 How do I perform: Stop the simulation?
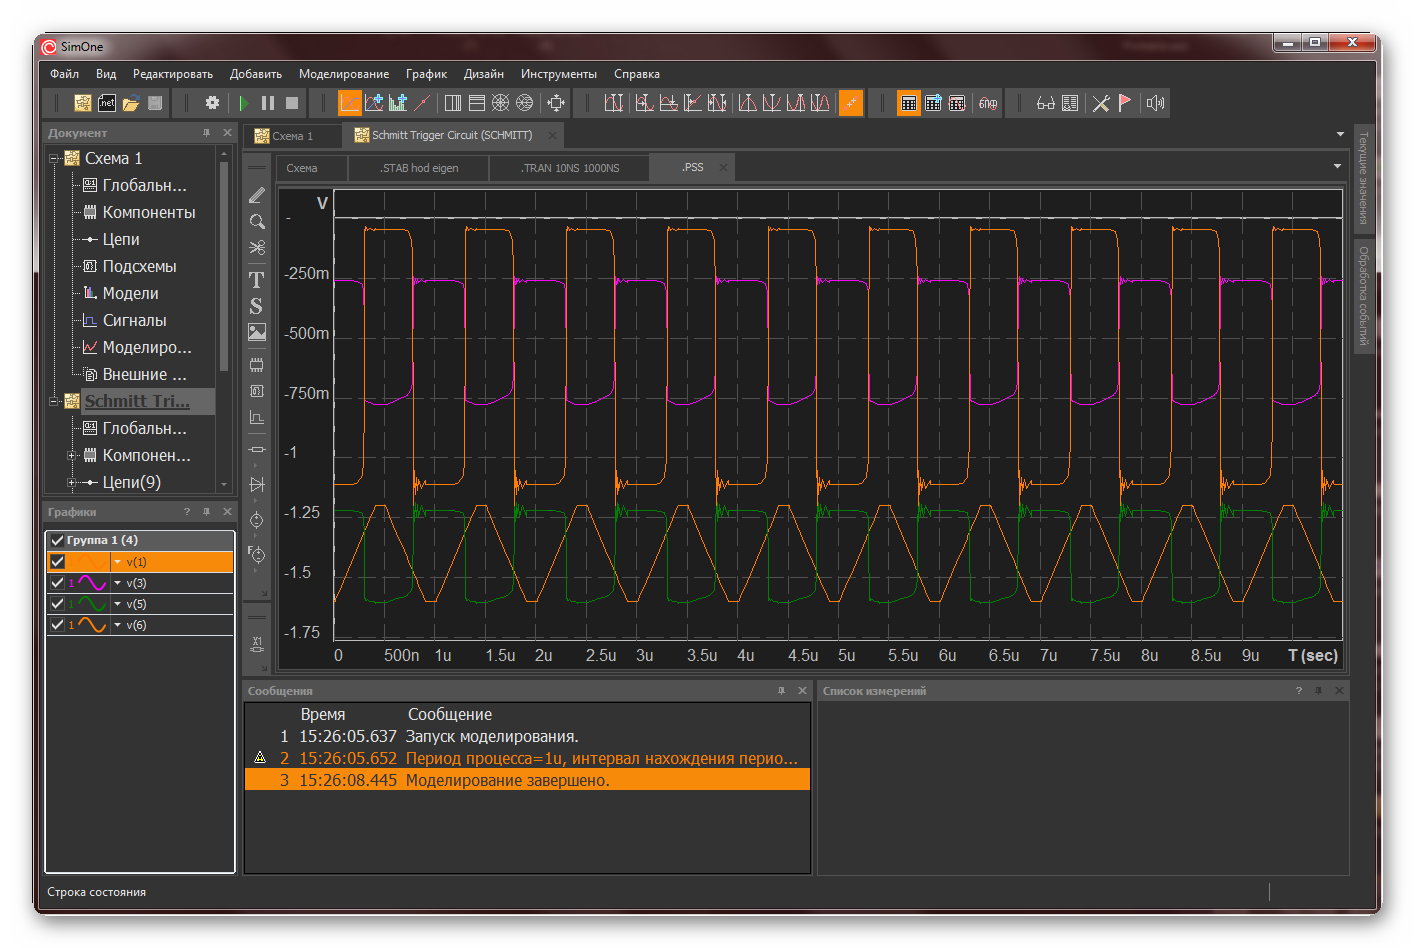click(x=292, y=103)
